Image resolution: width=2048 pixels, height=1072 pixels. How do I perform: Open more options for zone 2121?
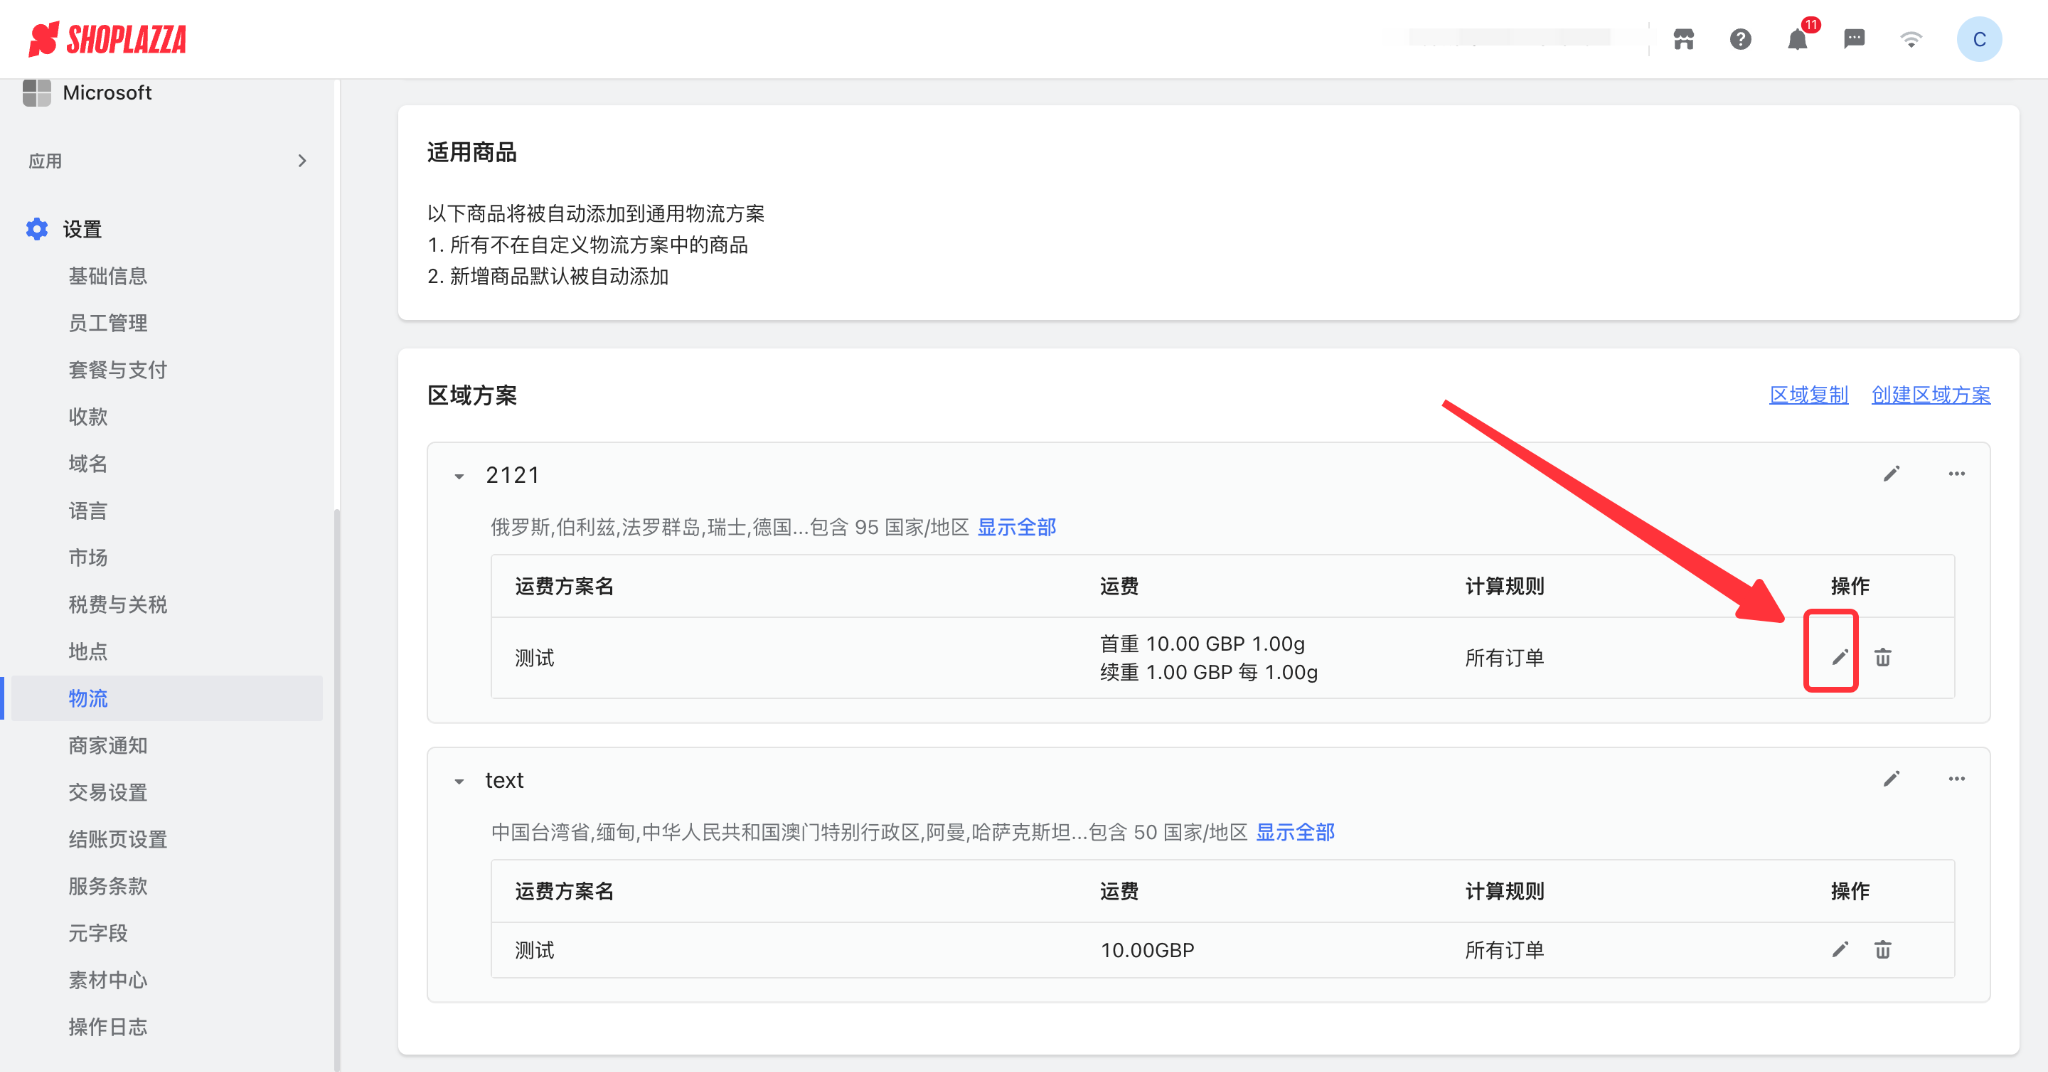coord(1956,474)
